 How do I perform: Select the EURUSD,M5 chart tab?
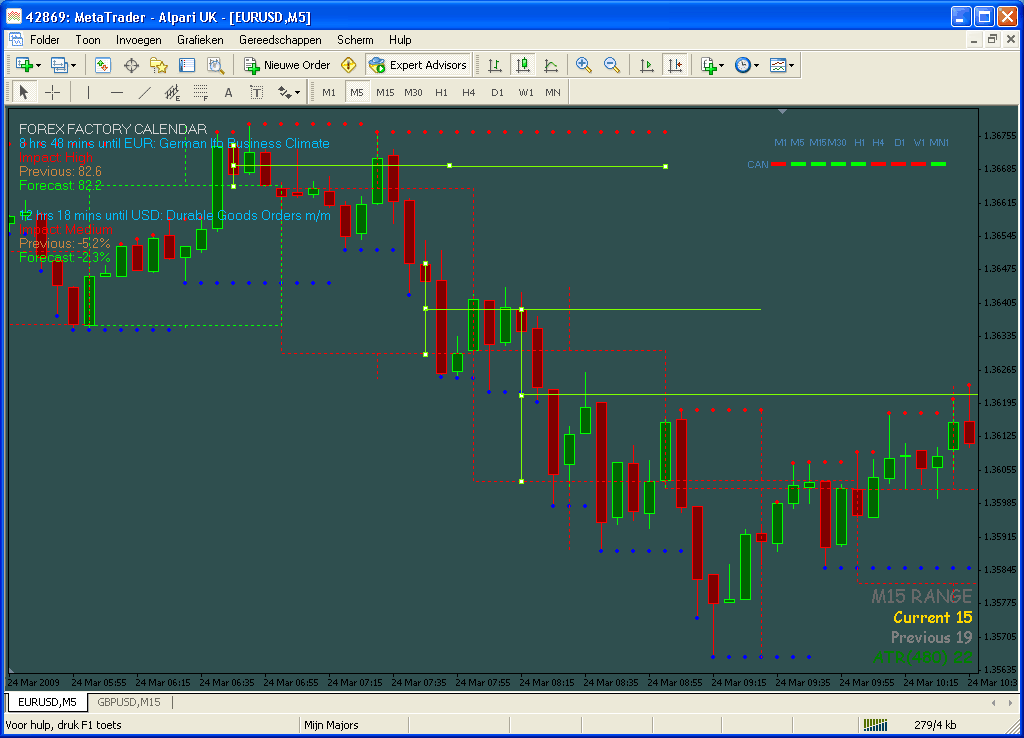(x=47, y=702)
